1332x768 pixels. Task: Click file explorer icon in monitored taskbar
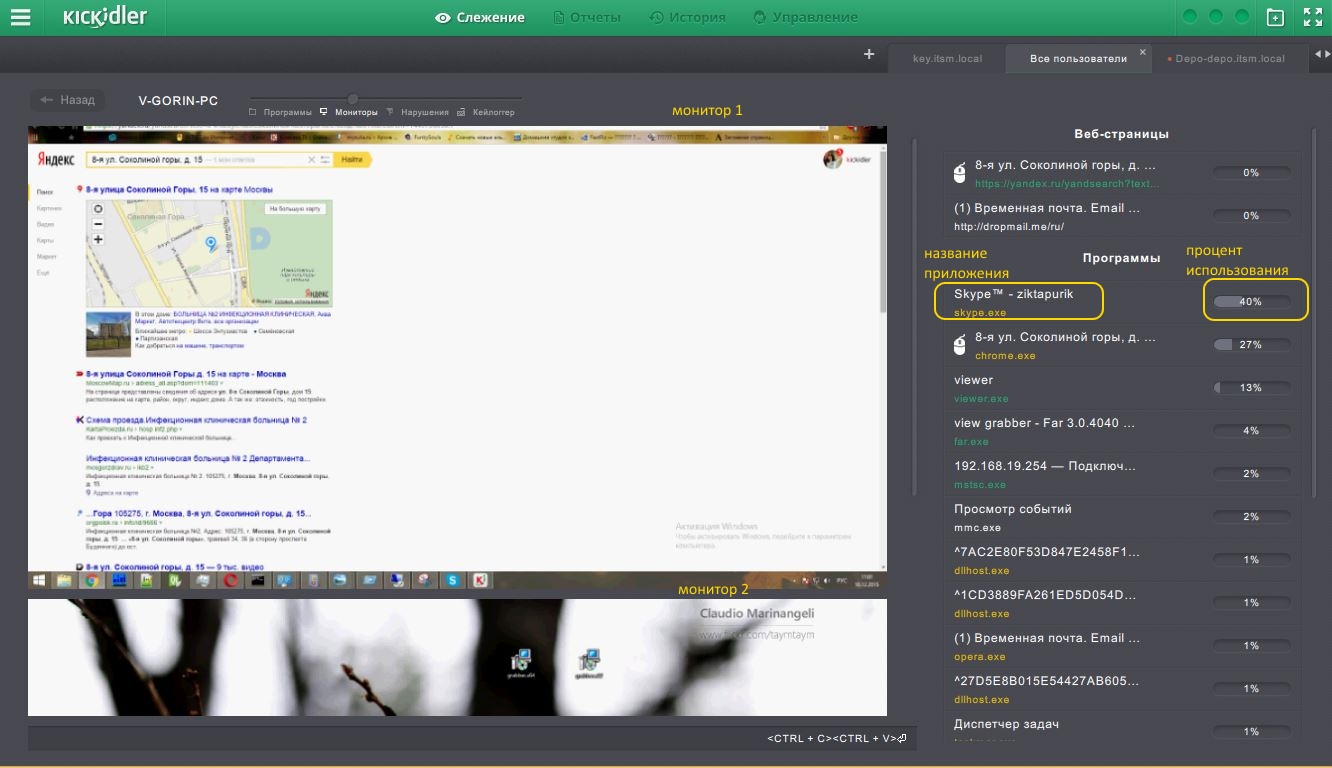[65, 580]
